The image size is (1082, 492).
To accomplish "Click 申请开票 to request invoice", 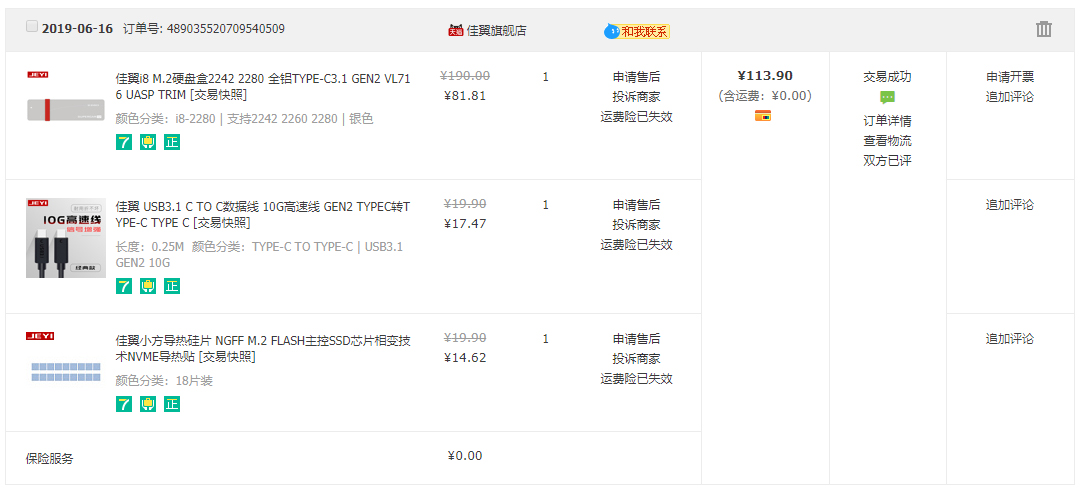I will 1010,77.
